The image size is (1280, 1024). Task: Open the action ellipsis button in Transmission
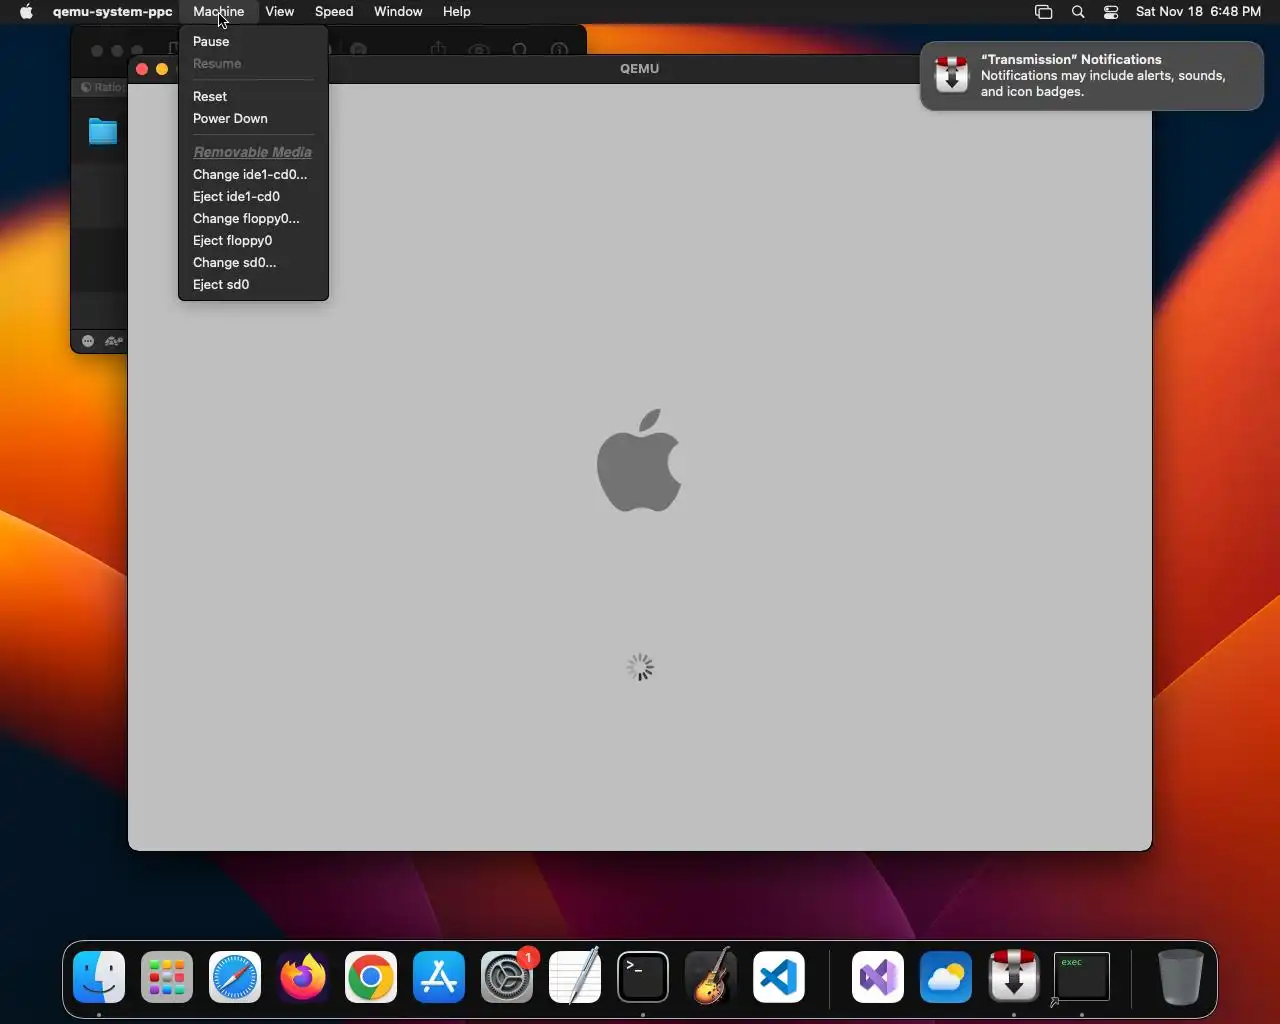pos(88,341)
